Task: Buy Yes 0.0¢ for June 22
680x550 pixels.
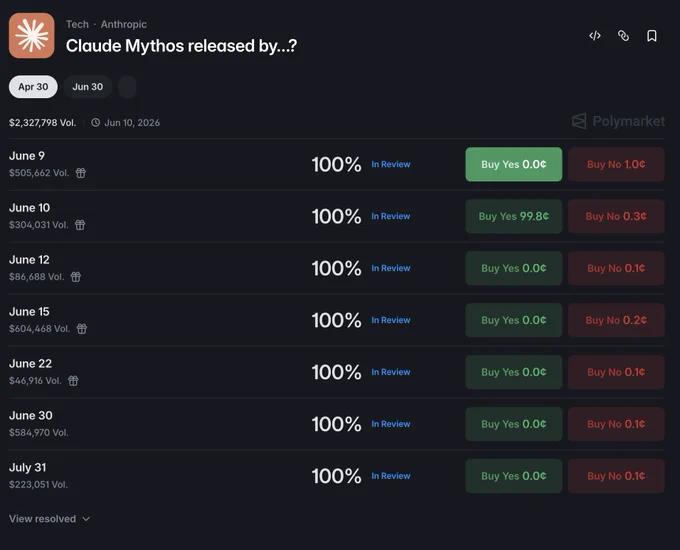Action: [513, 372]
